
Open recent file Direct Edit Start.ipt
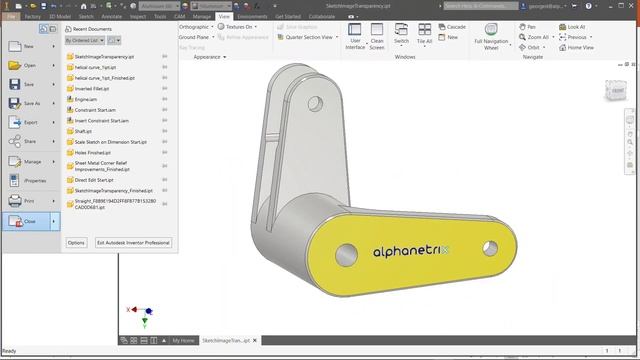[94, 180]
